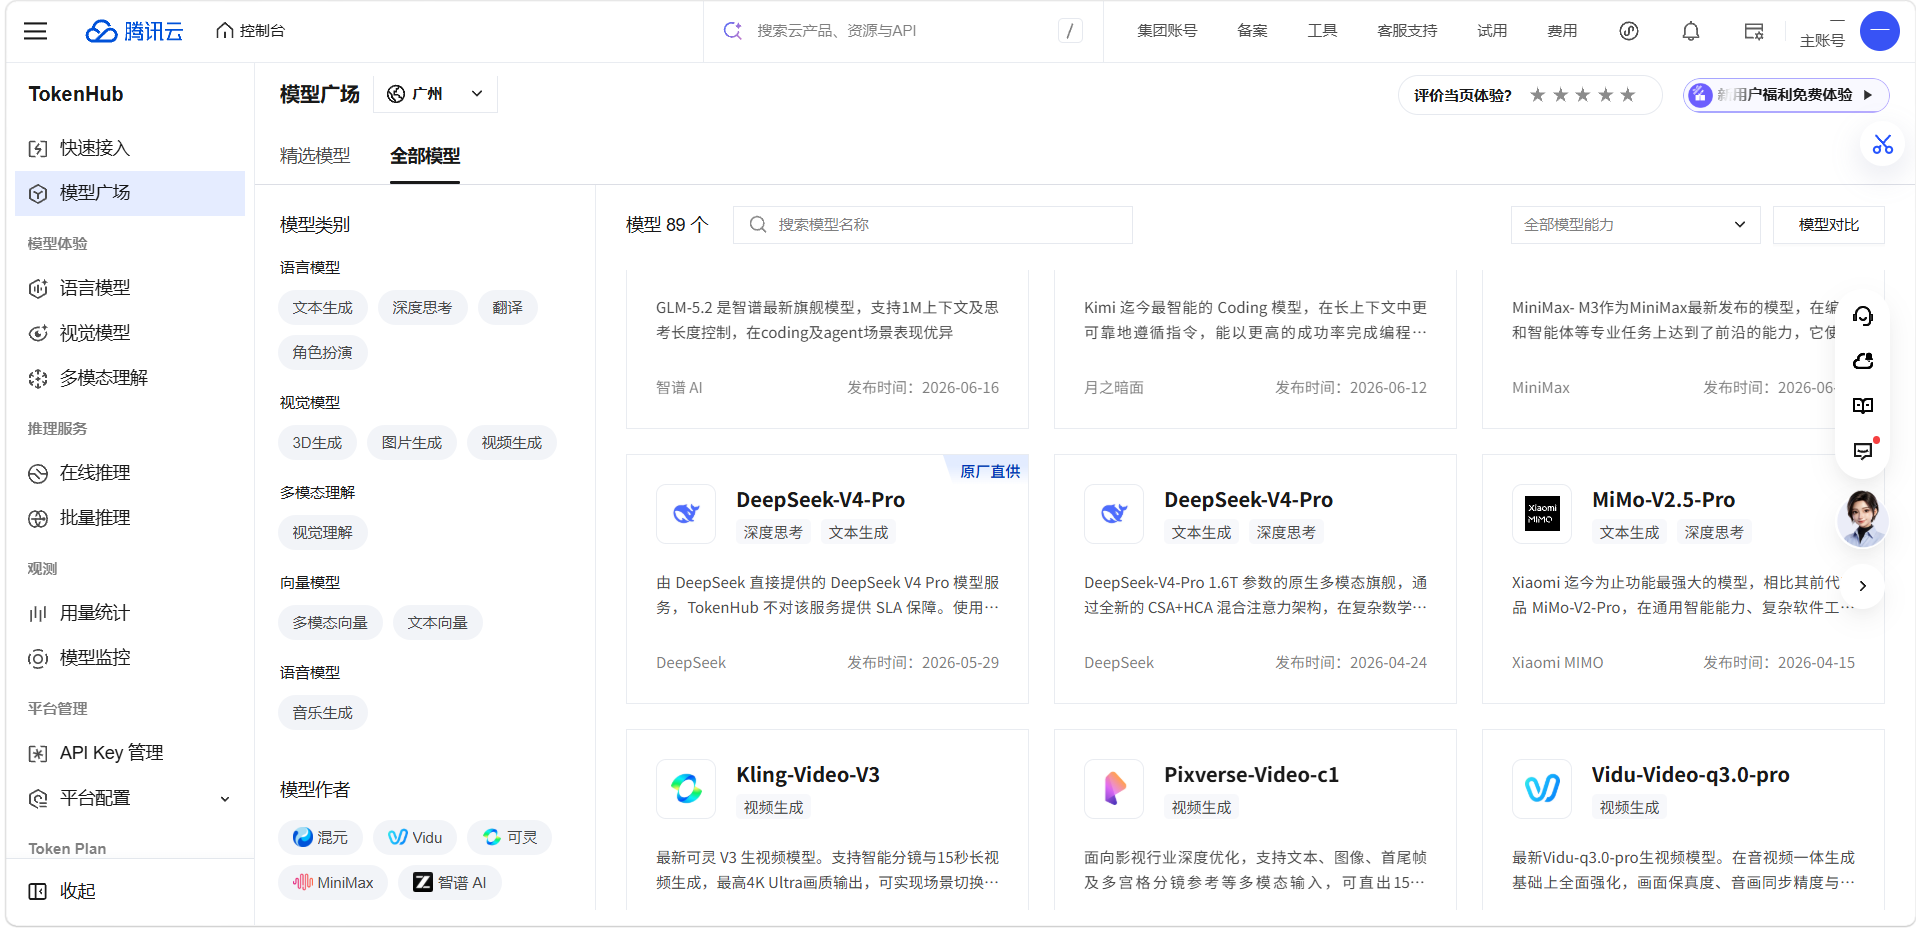Collapse the sidebar with 收起
This screenshot has height=930, width=1920.
click(x=62, y=891)
